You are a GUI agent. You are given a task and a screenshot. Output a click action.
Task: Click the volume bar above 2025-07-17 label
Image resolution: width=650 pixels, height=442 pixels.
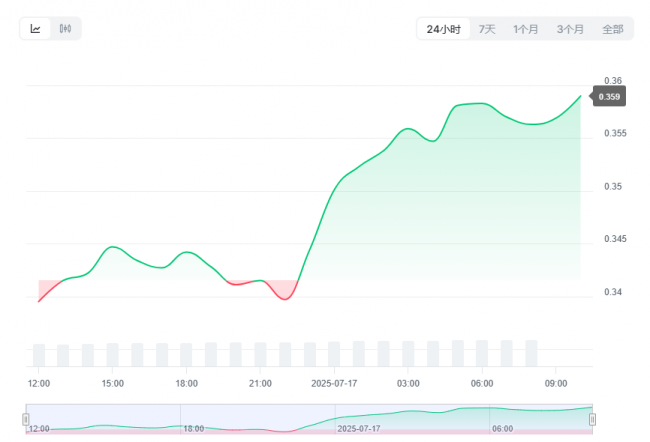click(x=334, y=354)
